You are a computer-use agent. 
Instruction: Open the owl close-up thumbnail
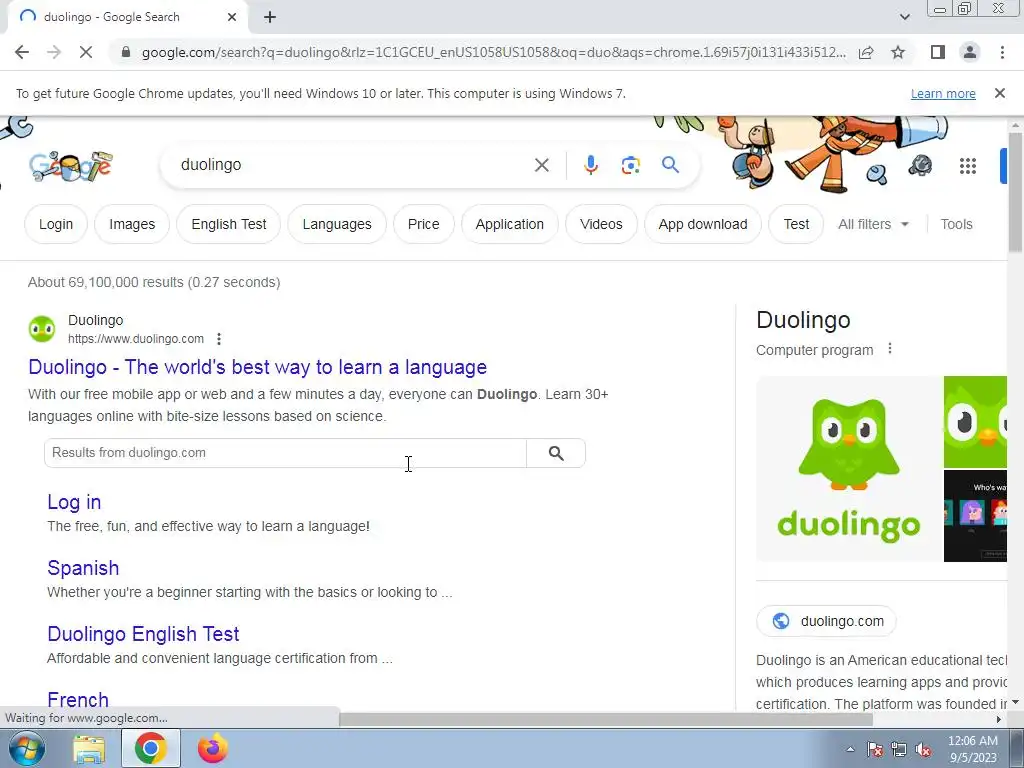[x=976, y=422]
